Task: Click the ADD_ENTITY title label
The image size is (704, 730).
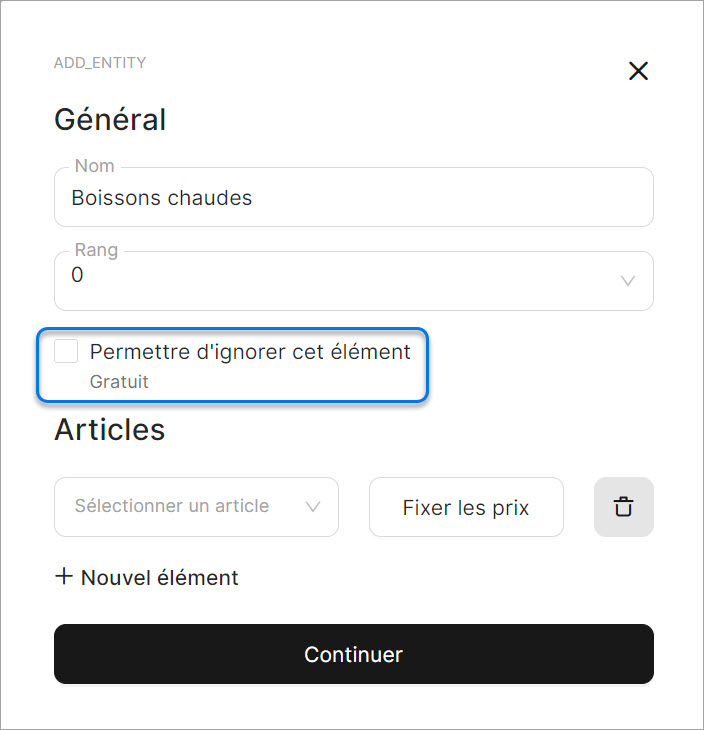Action: click(100, 63)
